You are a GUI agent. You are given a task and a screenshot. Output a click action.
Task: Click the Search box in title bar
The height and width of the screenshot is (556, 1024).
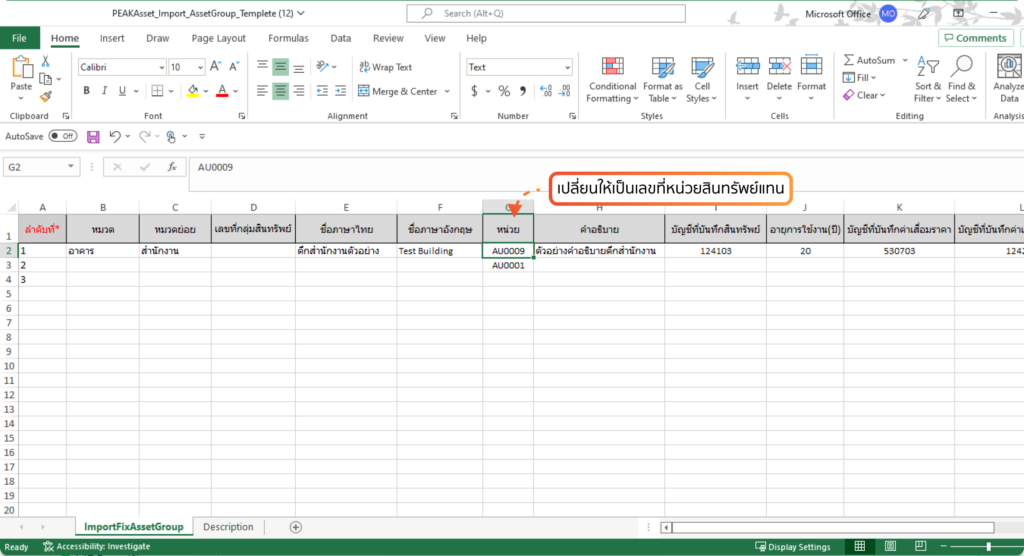pos(546,13)
